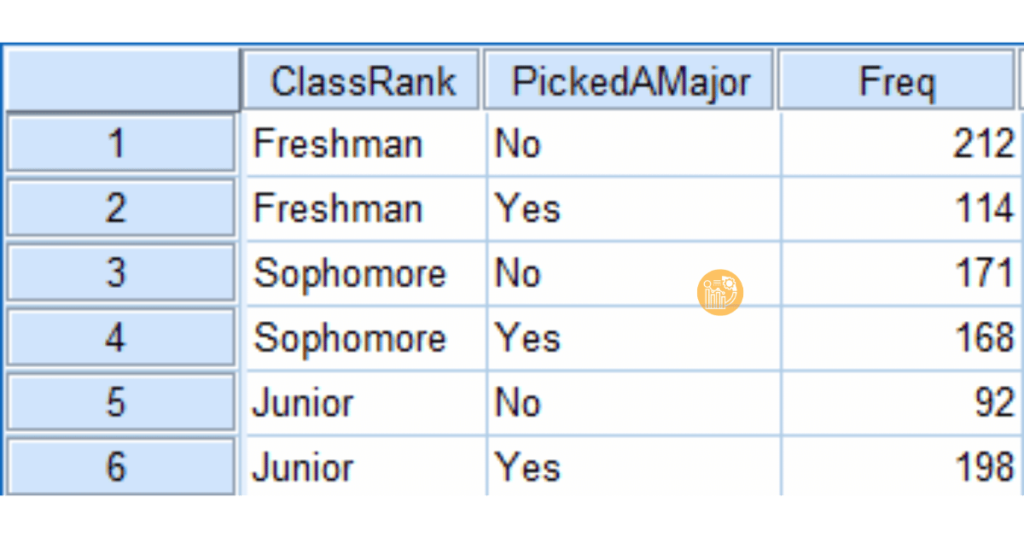Viewport: 1024px width, 538px height.
Task: Click the Freq column header
Action: click(x=896, y=81)
